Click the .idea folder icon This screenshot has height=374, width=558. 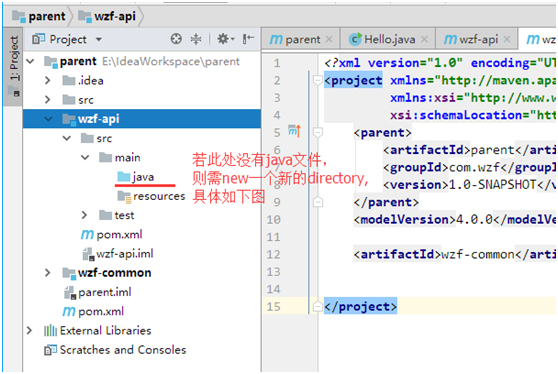coord(69,80)
